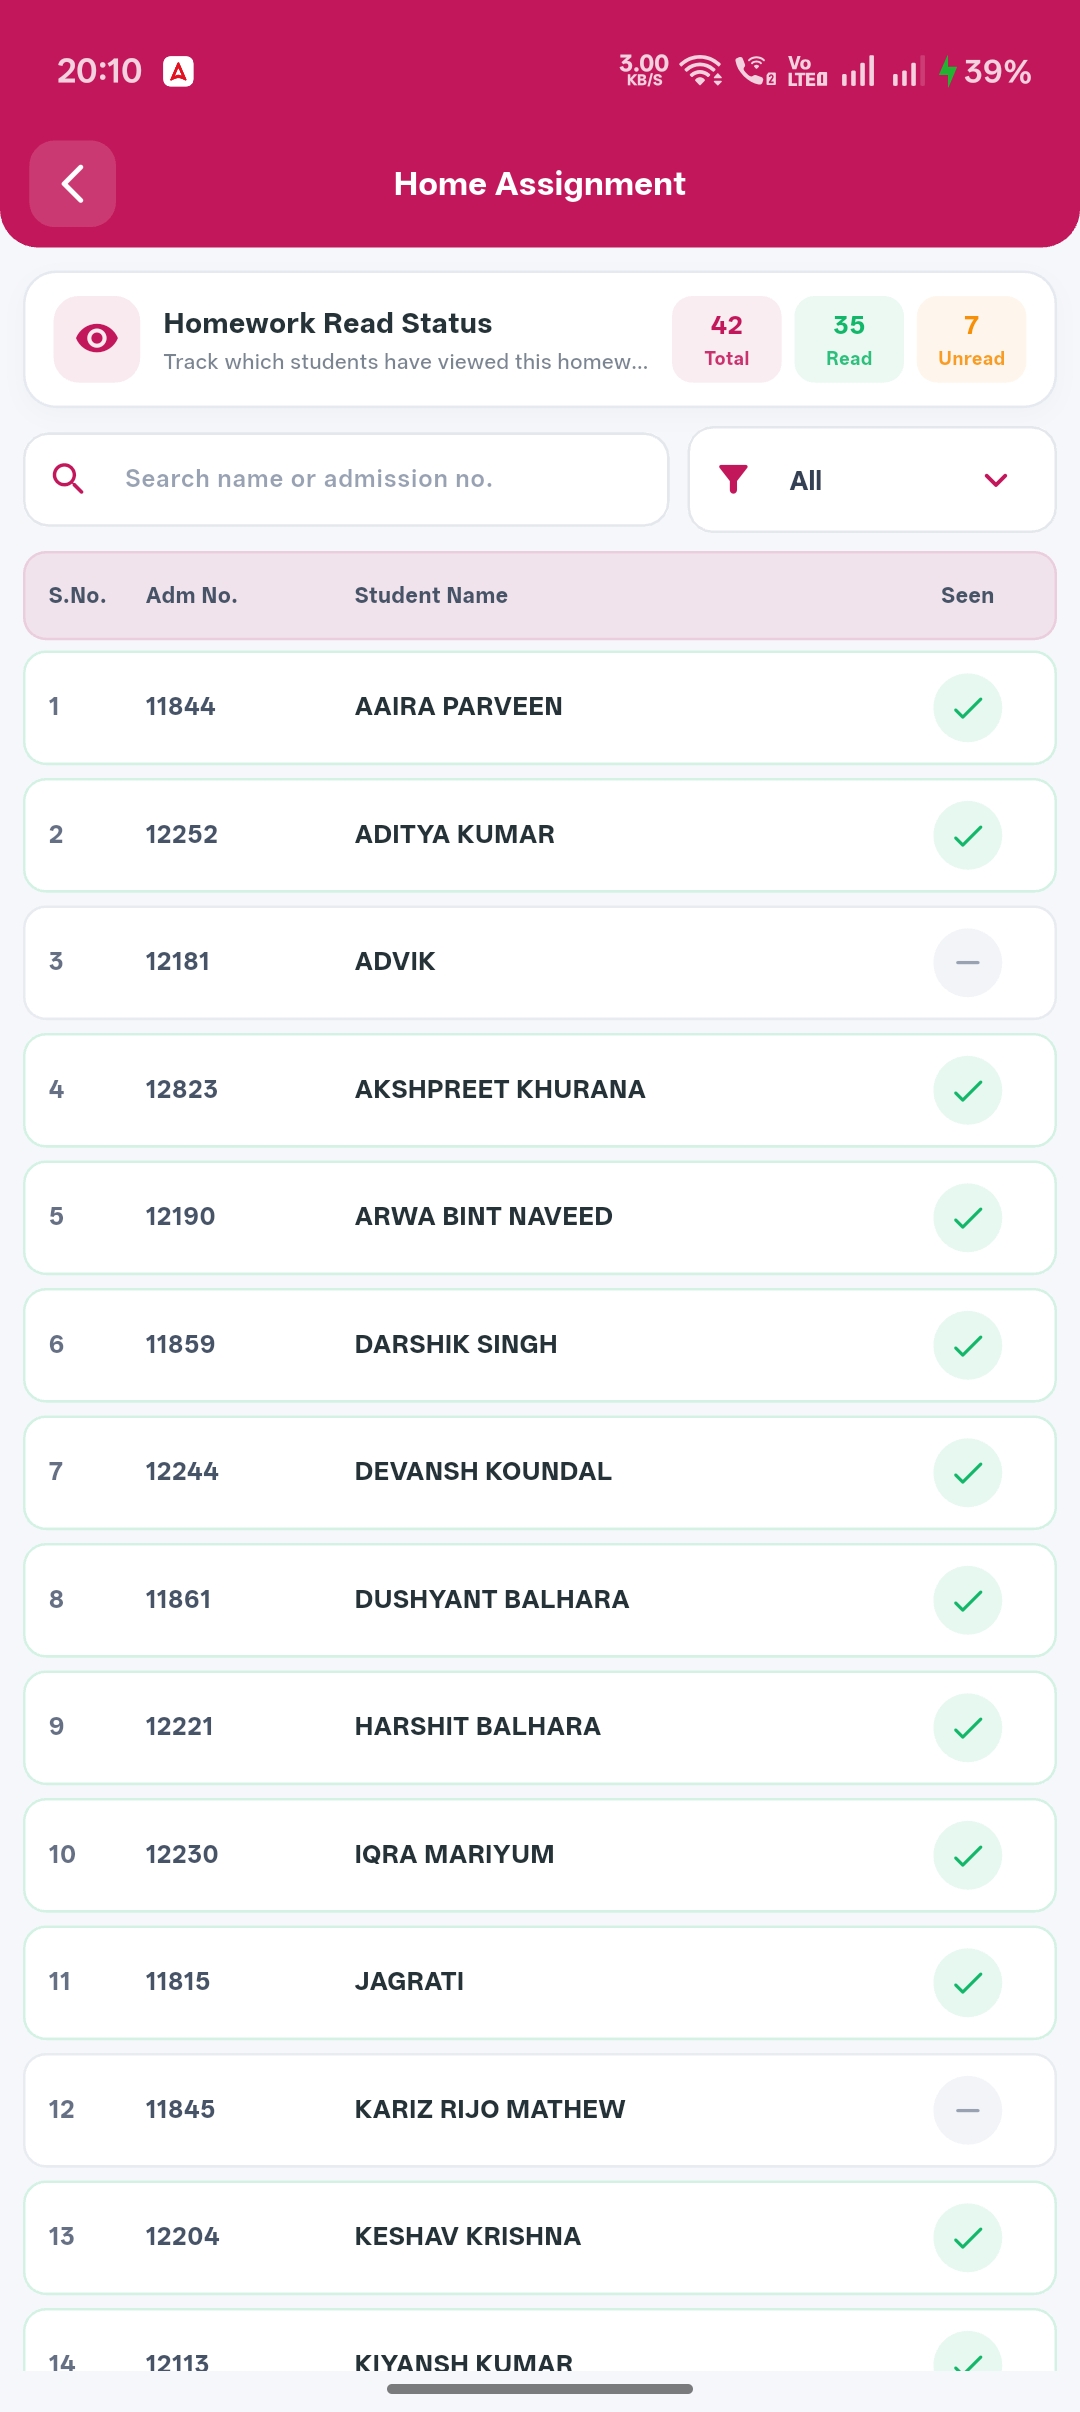Expand the filter chevron arrow
Screen dimensions: 1080x2412
point(996,480)
